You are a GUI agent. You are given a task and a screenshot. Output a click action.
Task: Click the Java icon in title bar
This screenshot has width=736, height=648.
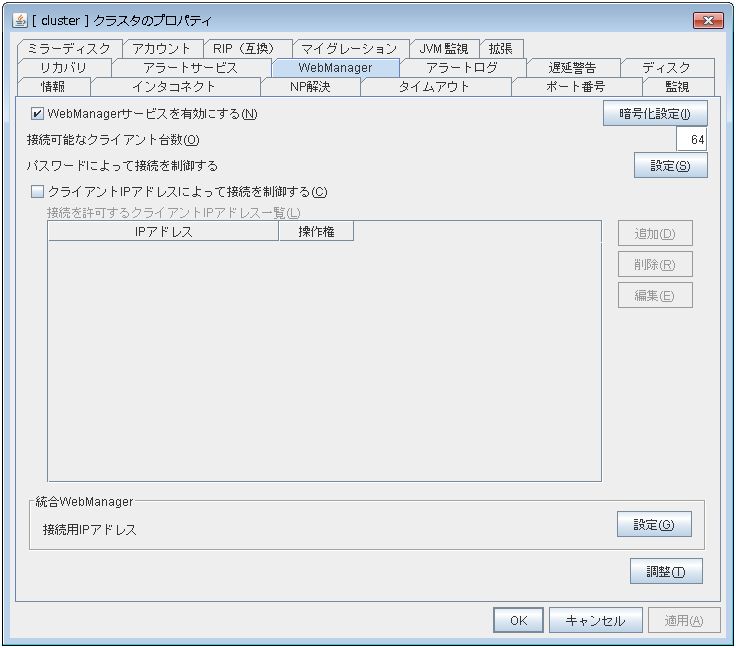19,21
